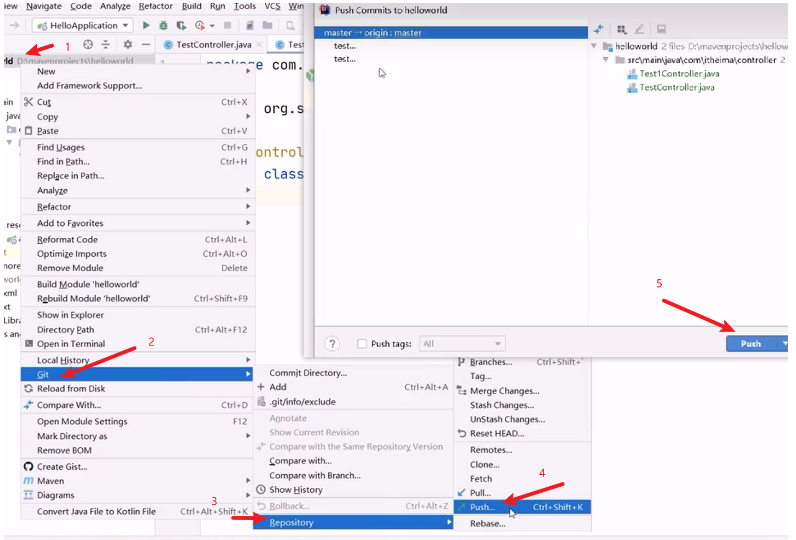
Task: Run with coverage using the shield icon
Action: (181, 25)
